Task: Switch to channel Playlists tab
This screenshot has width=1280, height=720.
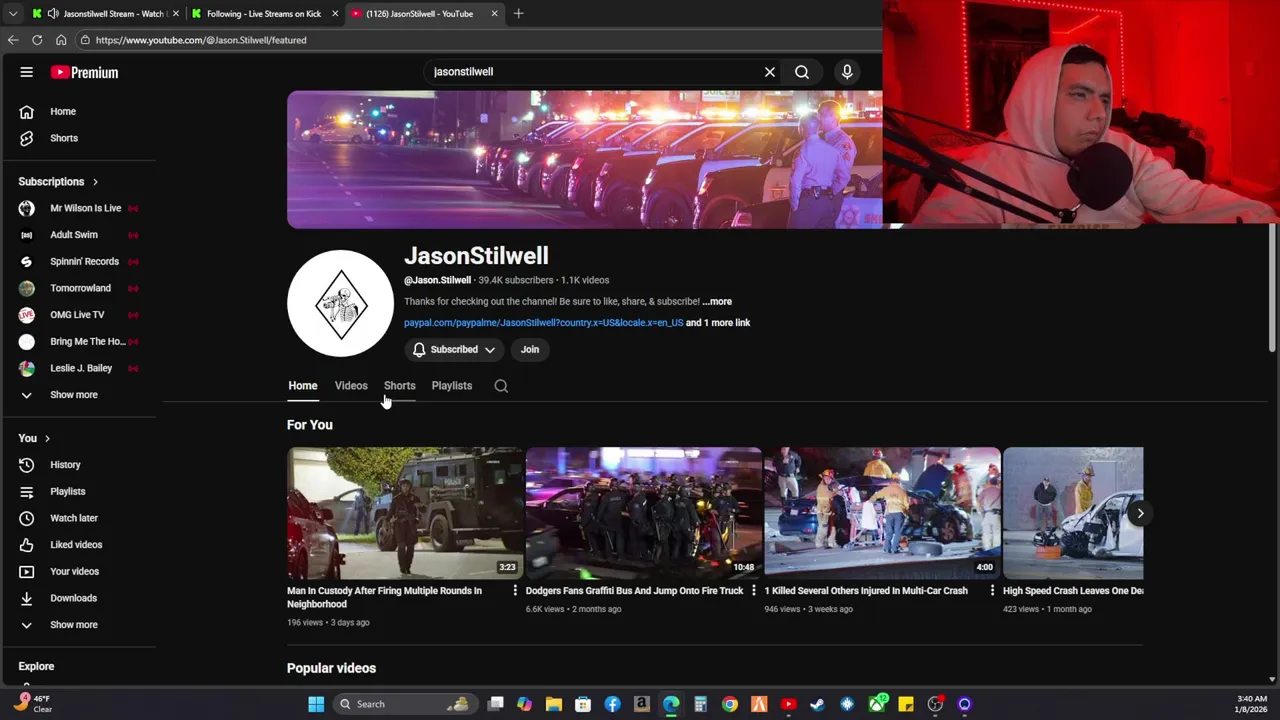Action: point(452,386)
